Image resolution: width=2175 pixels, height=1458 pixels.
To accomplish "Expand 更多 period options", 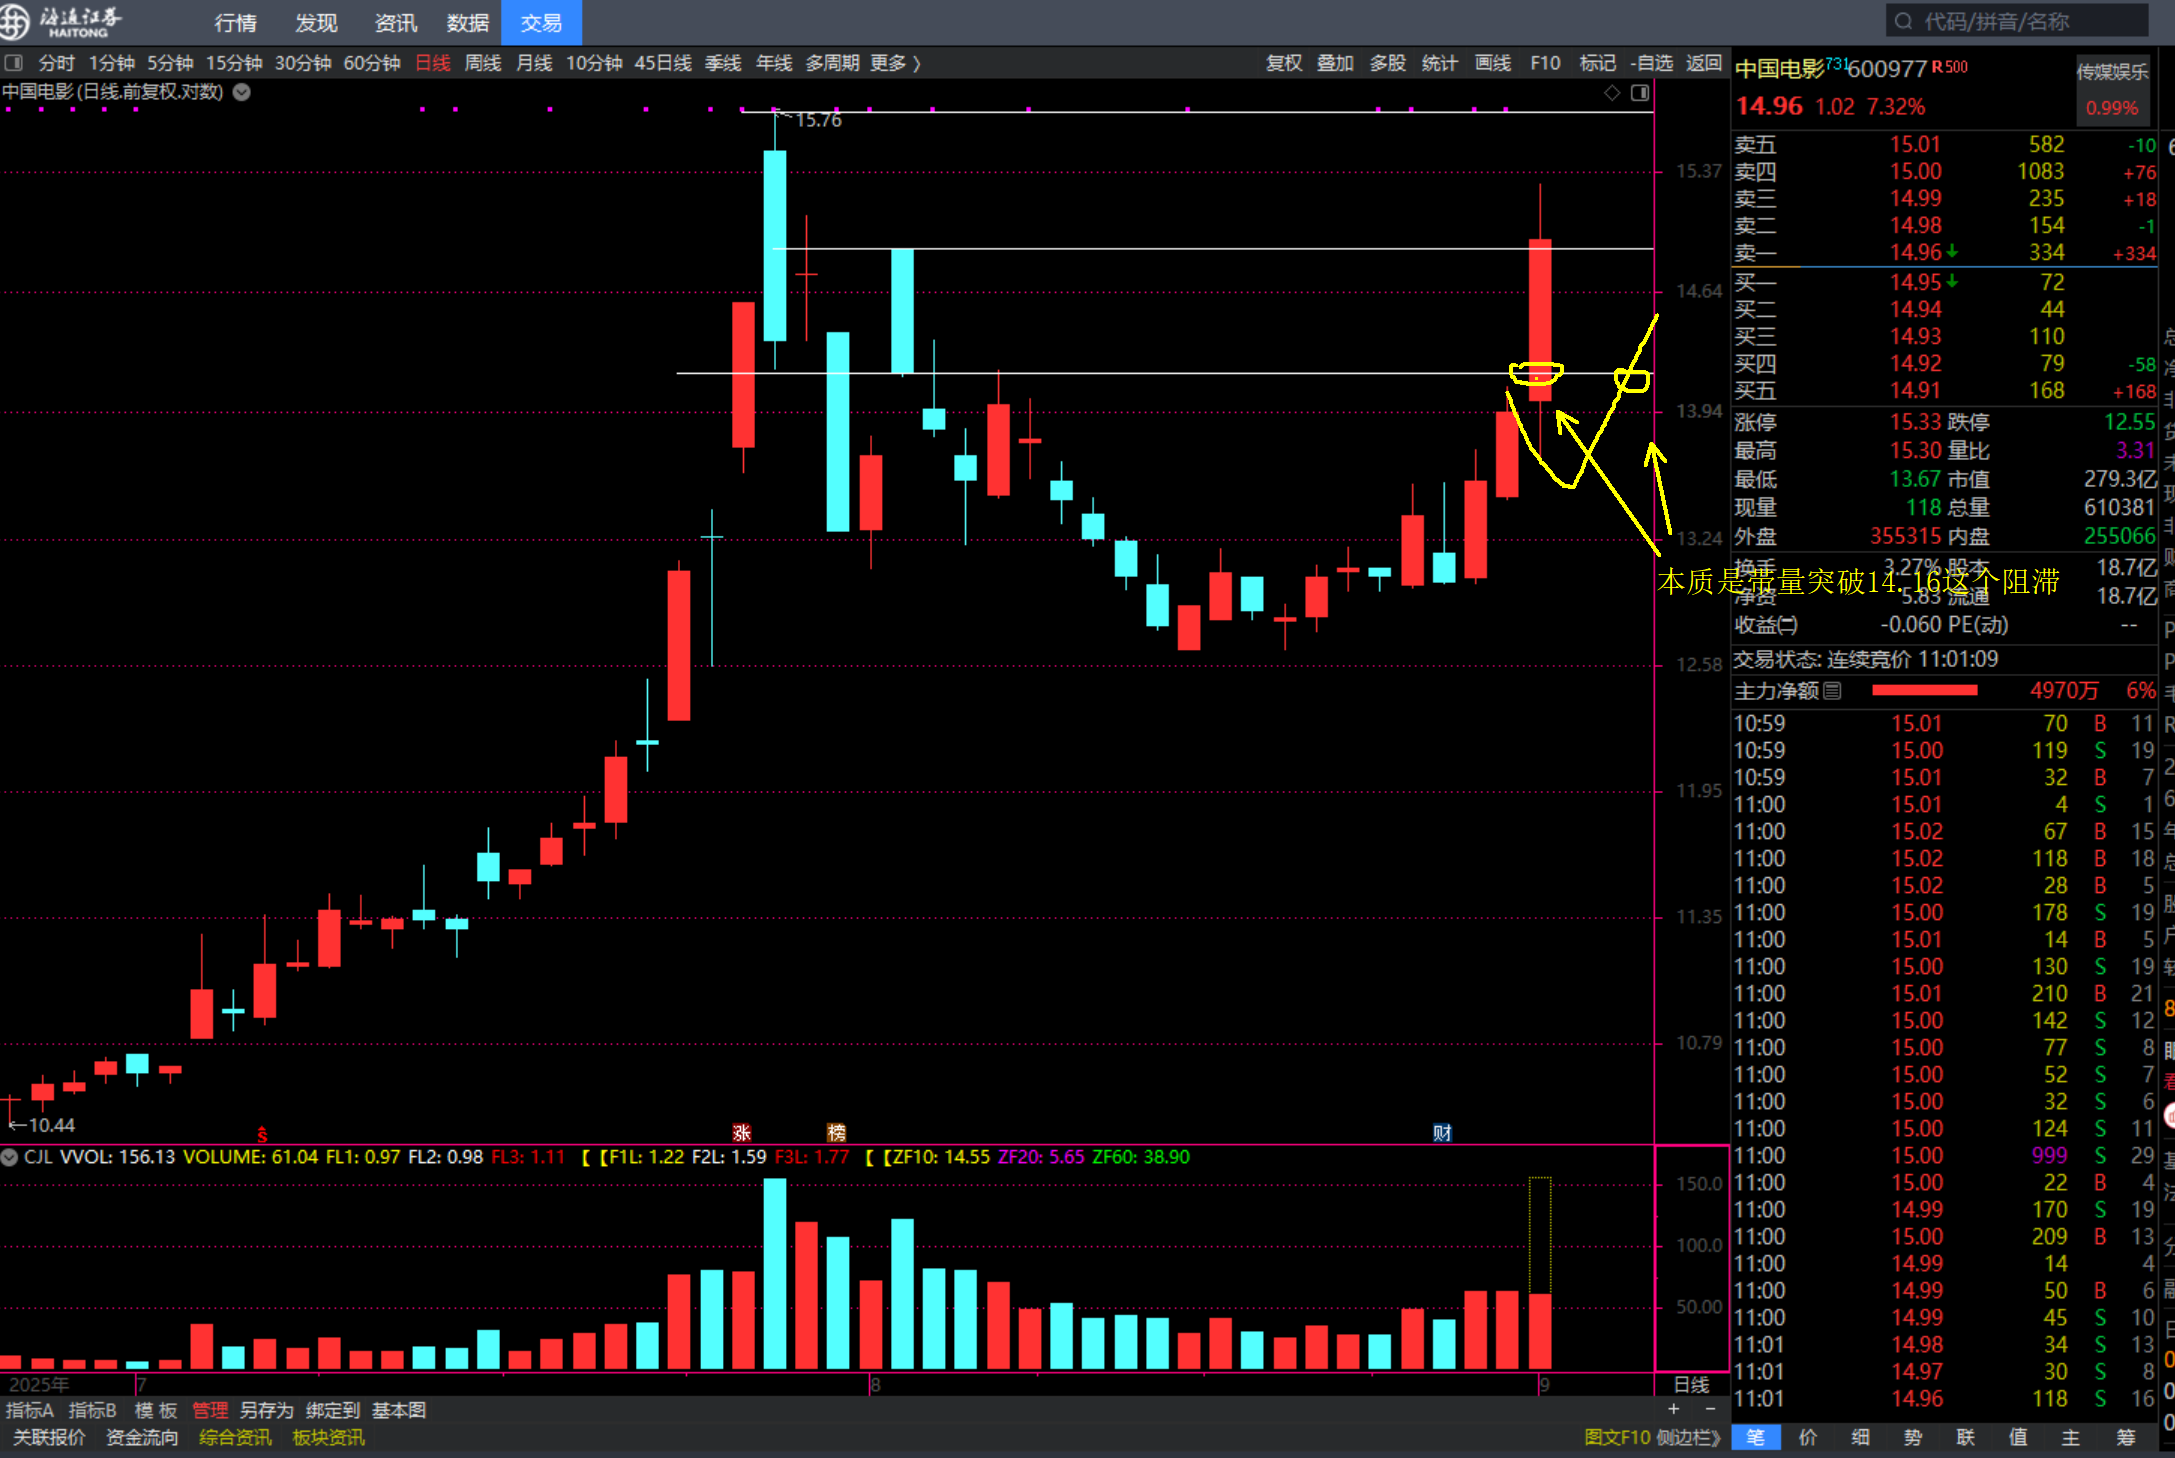I will point(895,63).
